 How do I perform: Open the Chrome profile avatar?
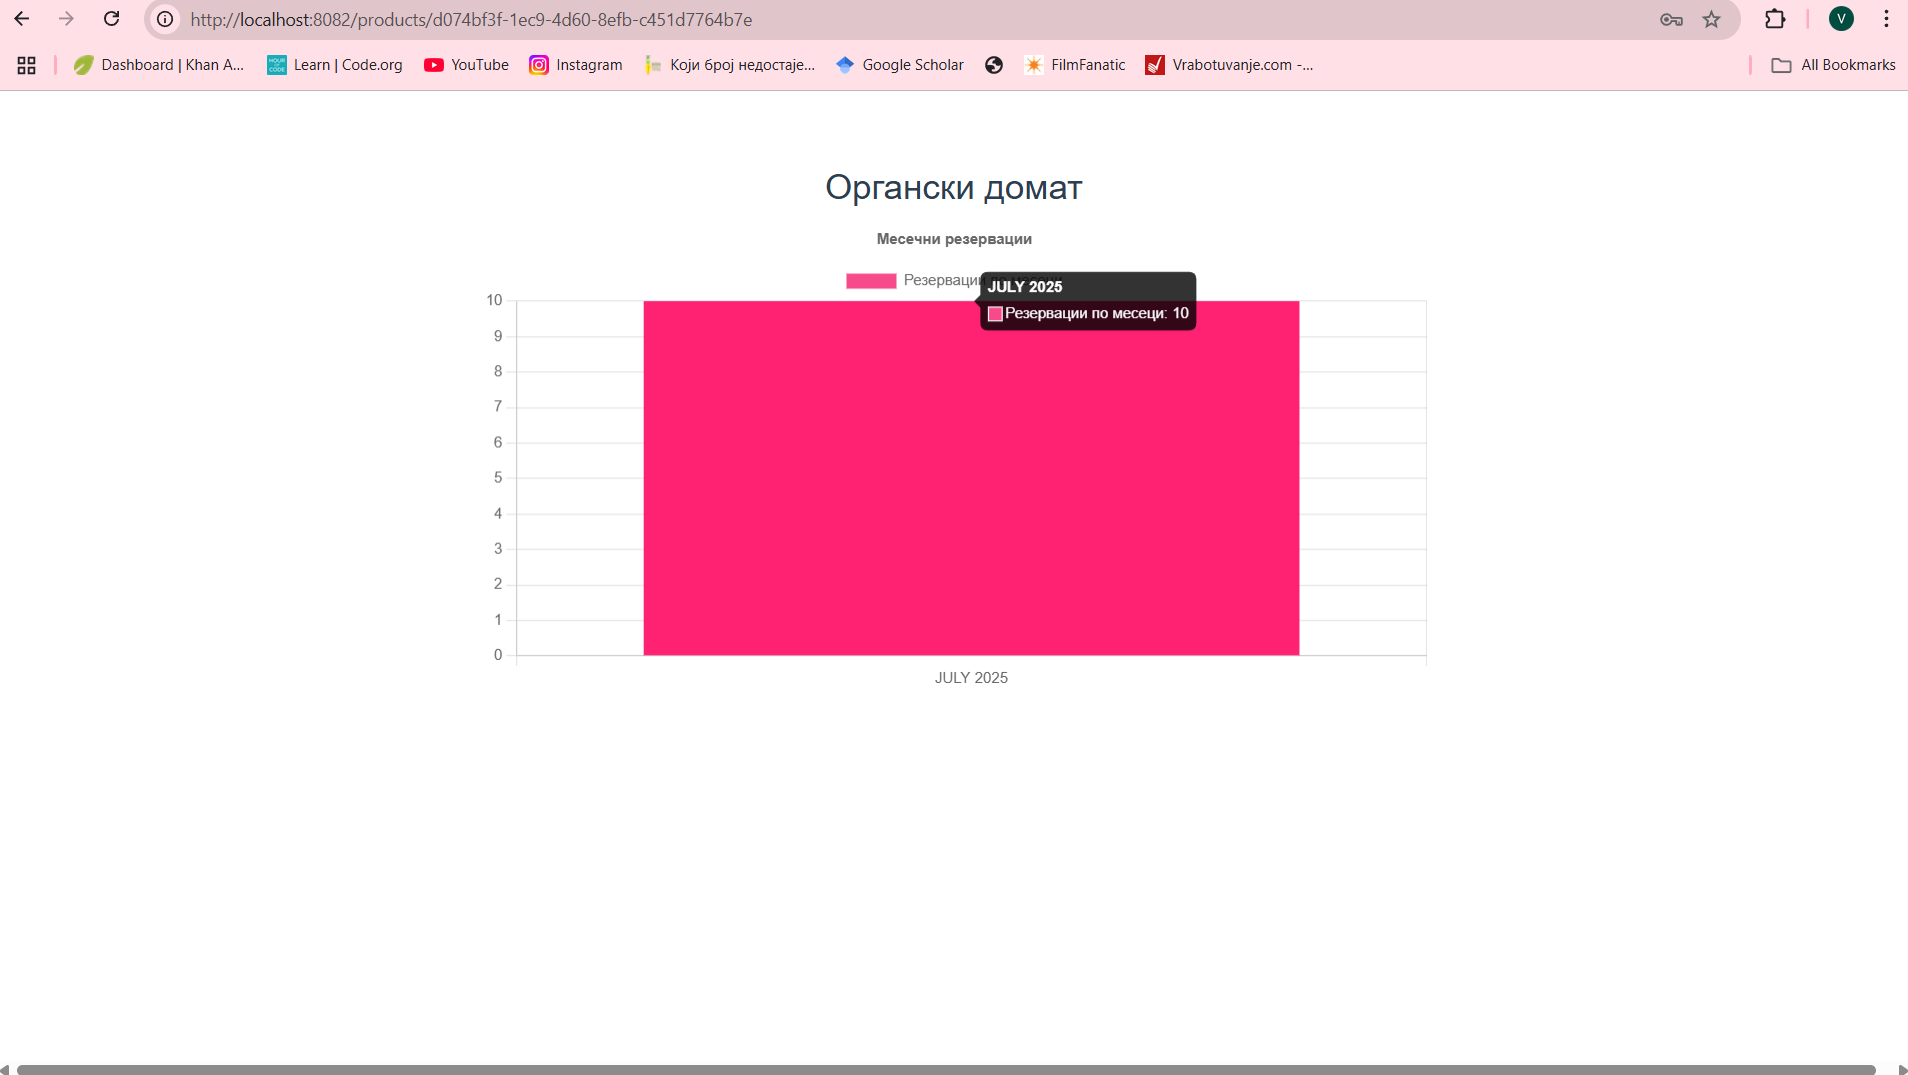[x=1841, y=19]
